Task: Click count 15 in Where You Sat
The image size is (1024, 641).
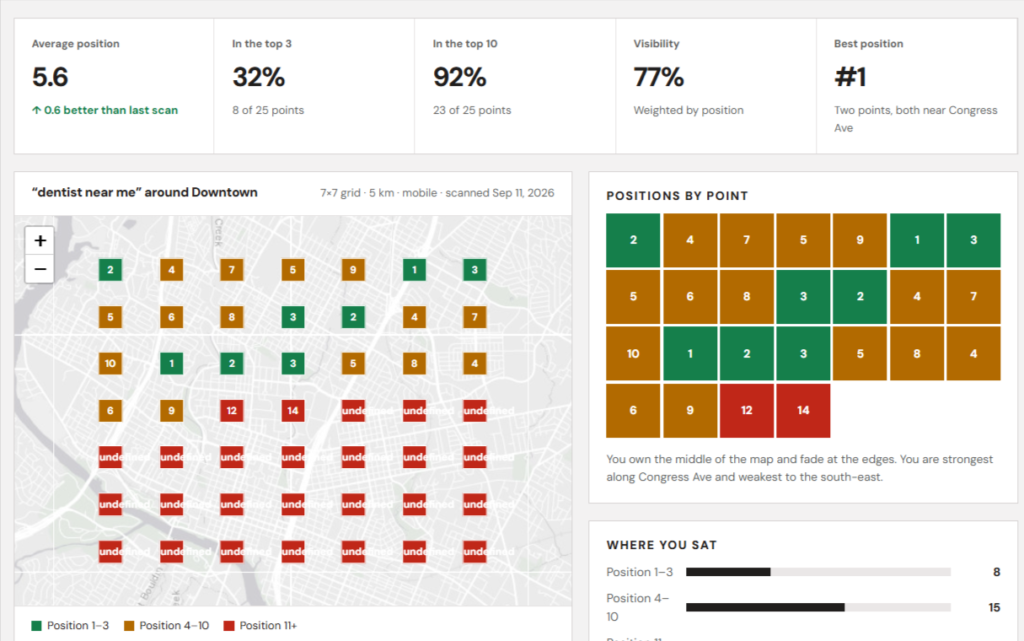Action: coord(994,607)
